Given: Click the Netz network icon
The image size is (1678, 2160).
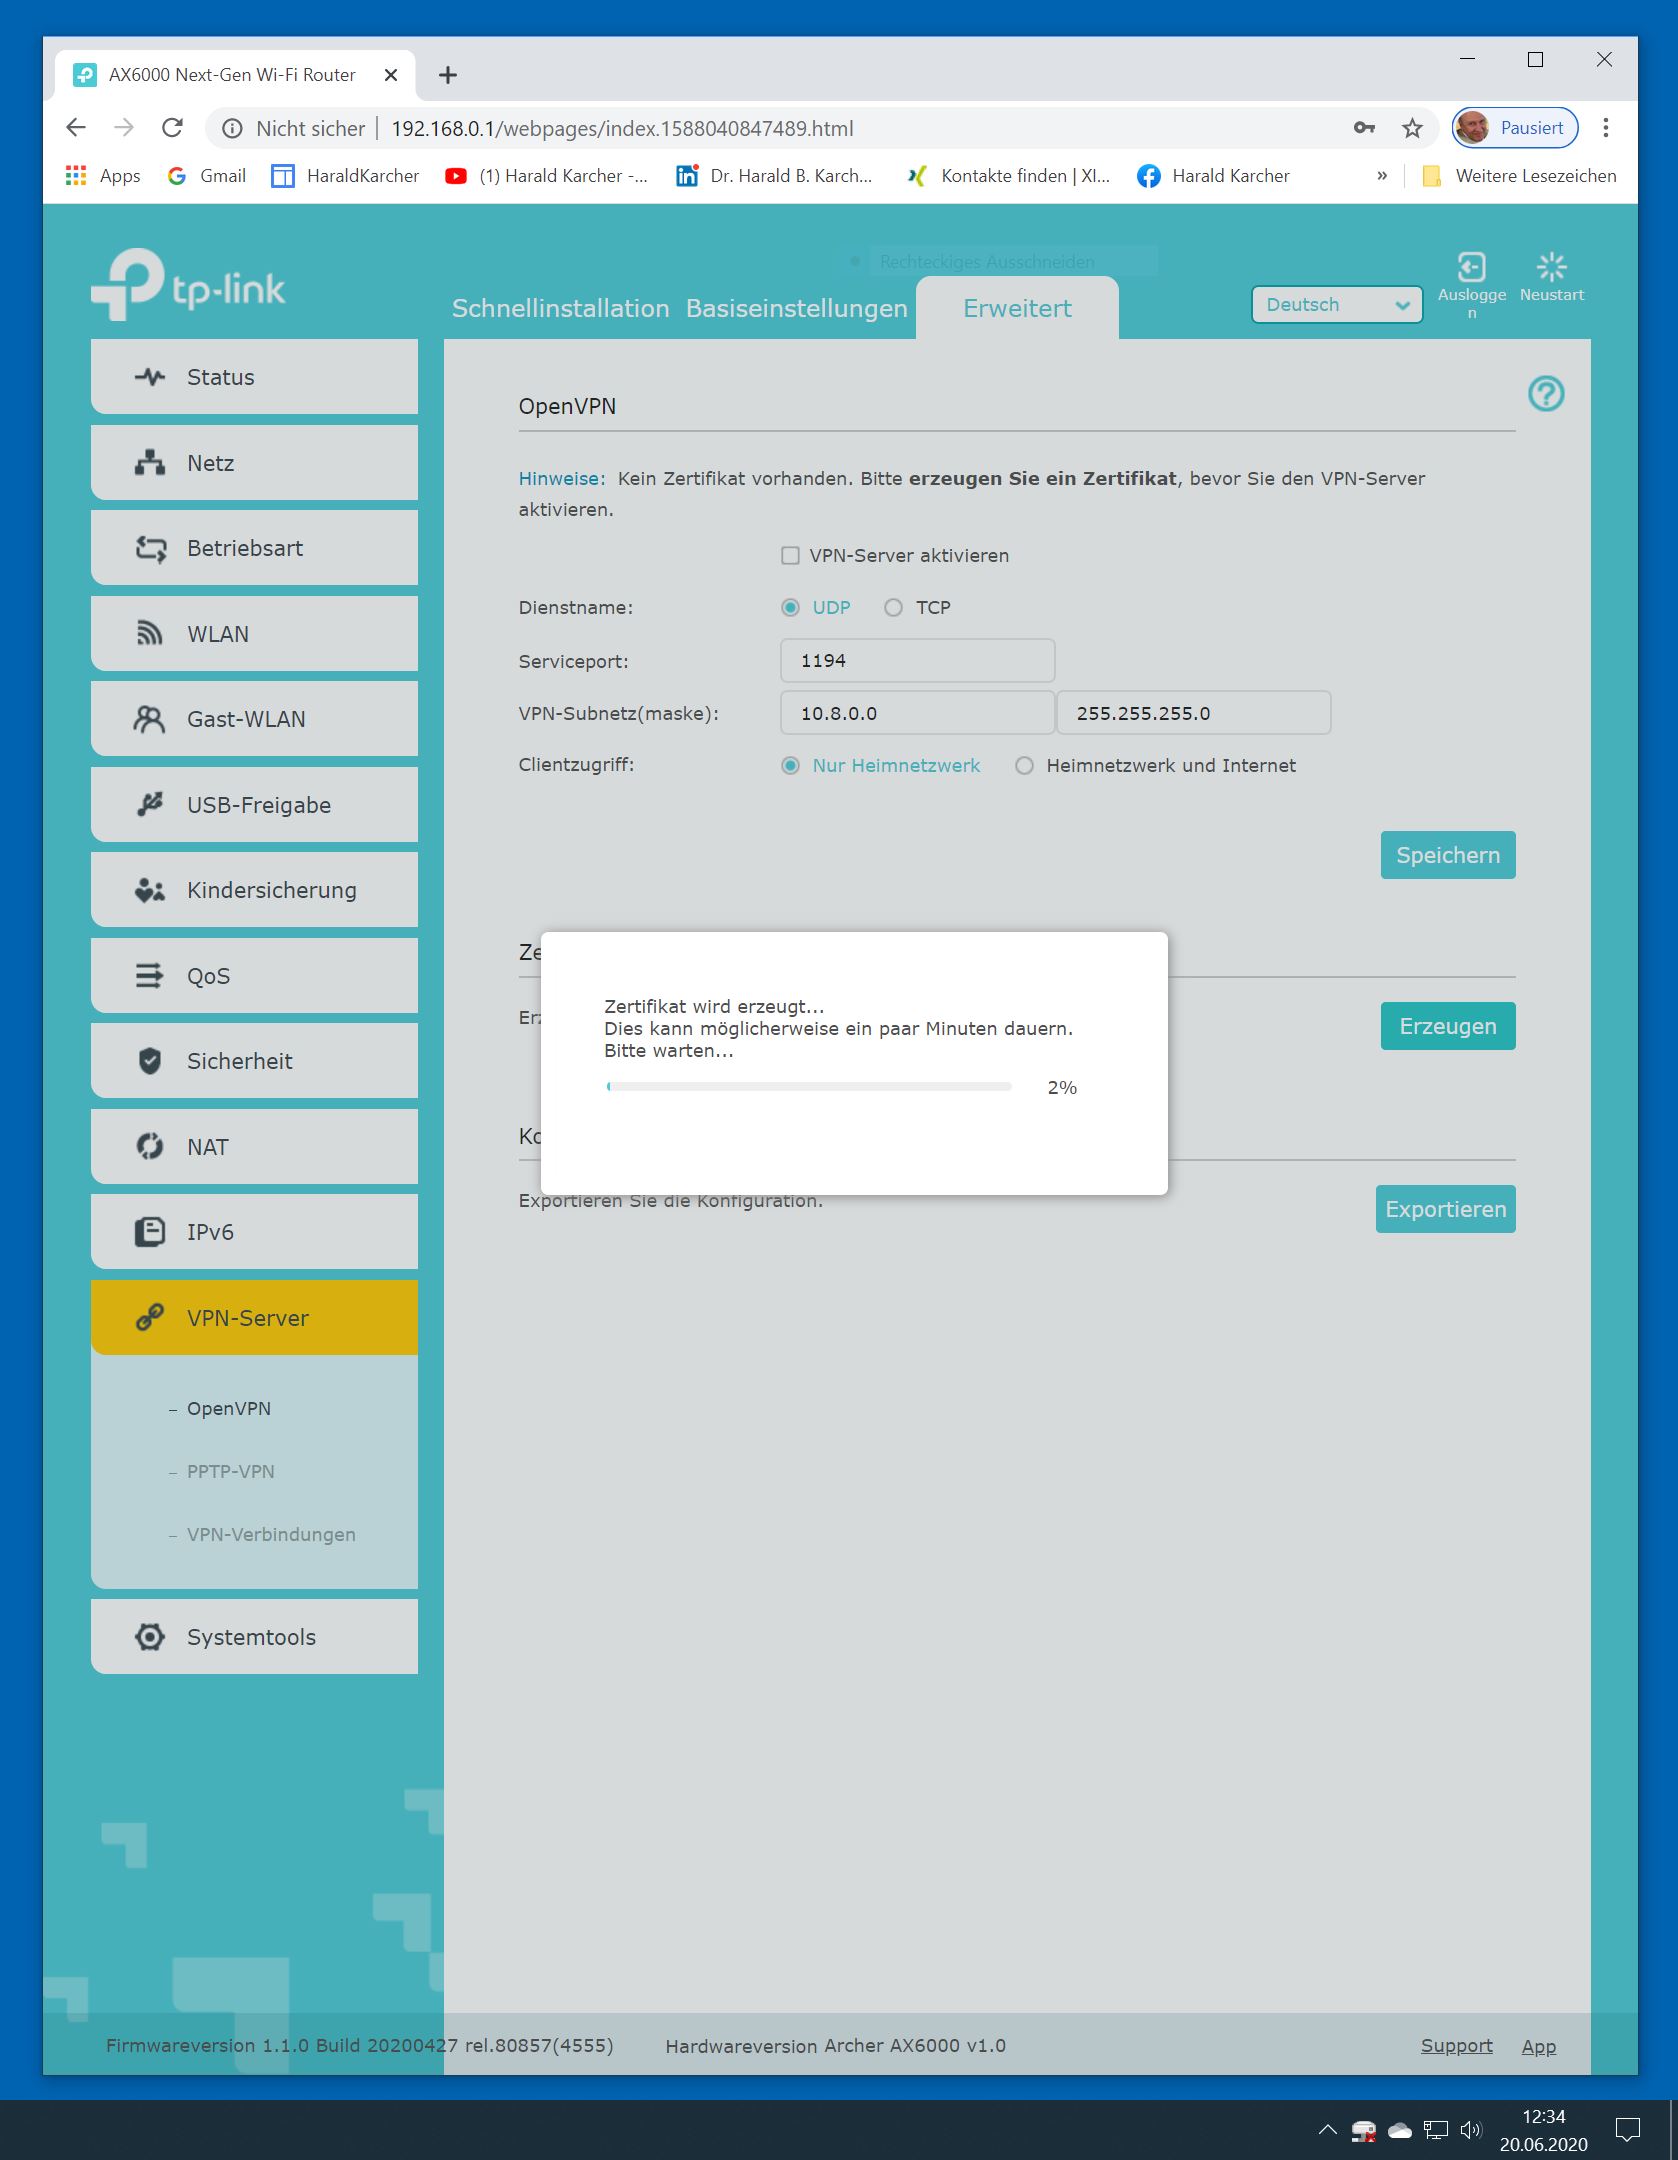Looking at the screenshot, I should point(150,463).
